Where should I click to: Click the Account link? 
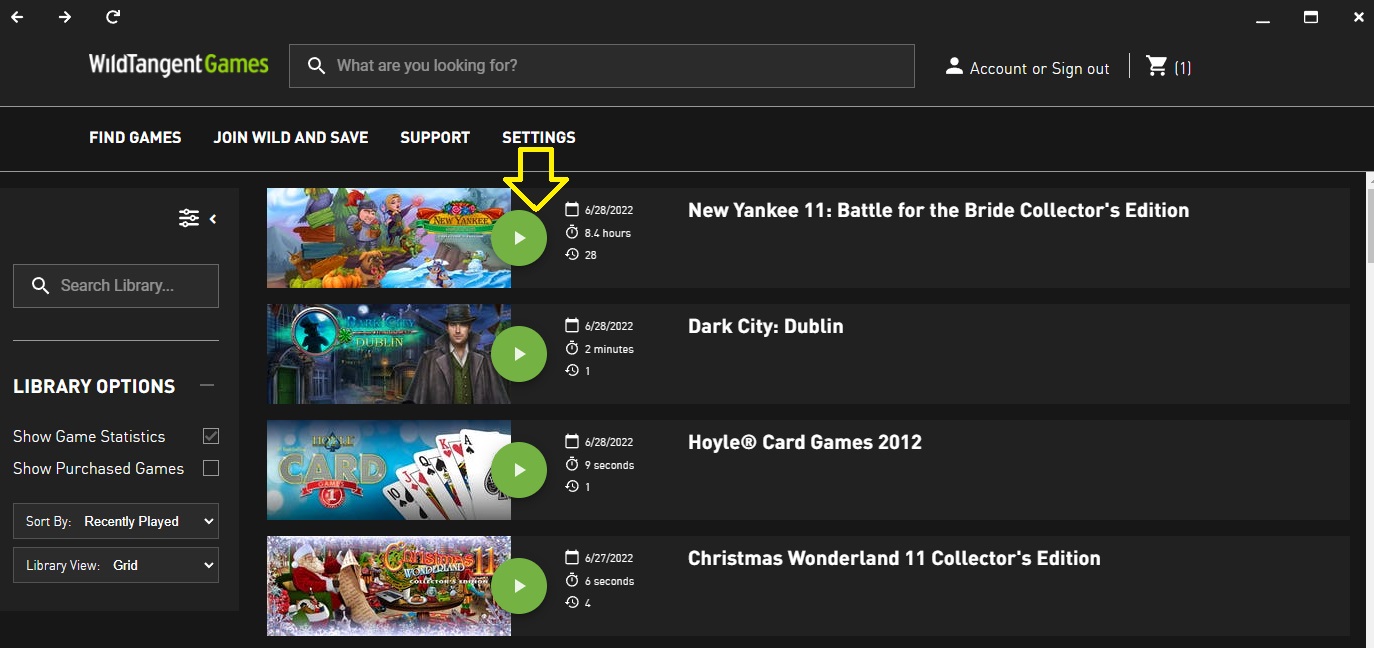pyautogui.click(x=998, y=68)
